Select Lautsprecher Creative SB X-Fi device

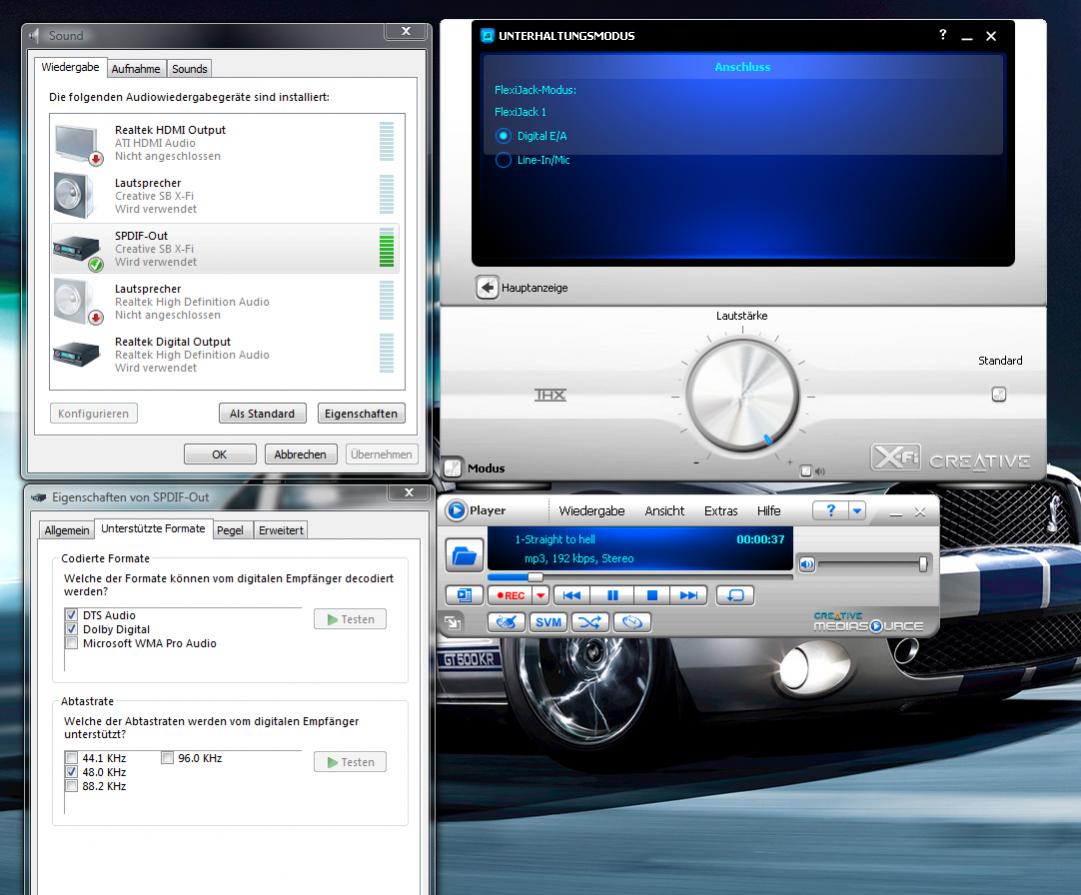point(225,196)
